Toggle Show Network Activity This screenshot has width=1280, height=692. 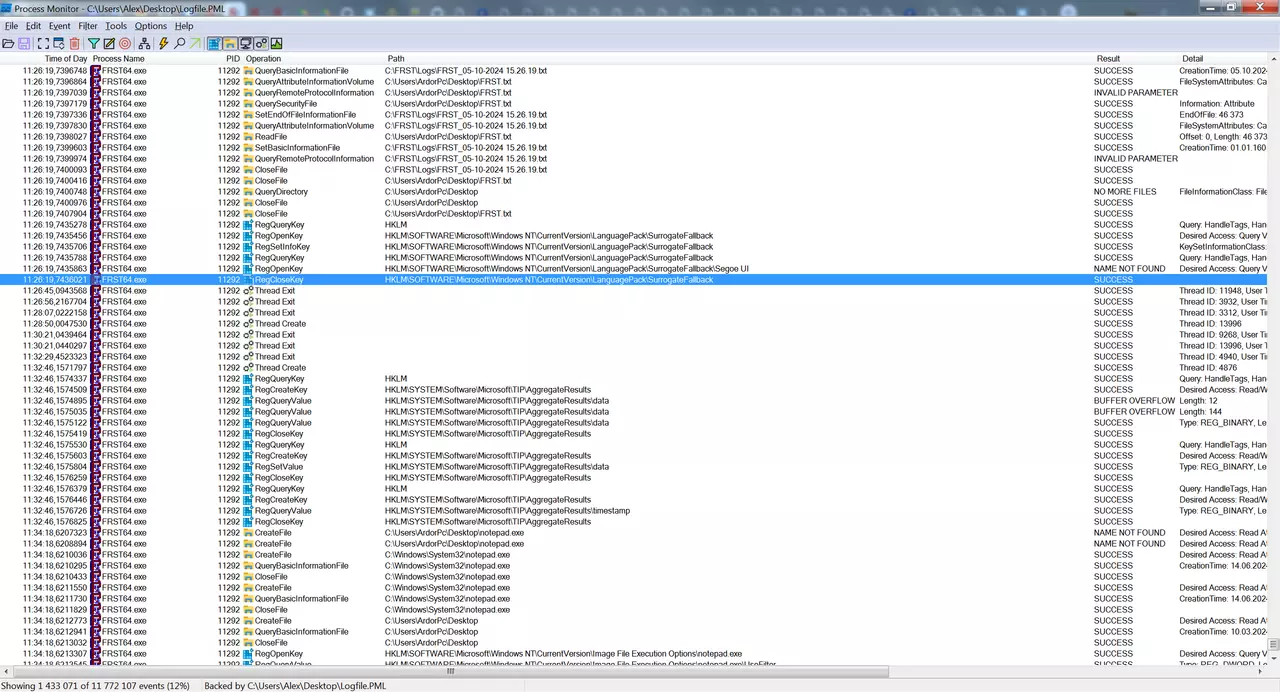245,44
